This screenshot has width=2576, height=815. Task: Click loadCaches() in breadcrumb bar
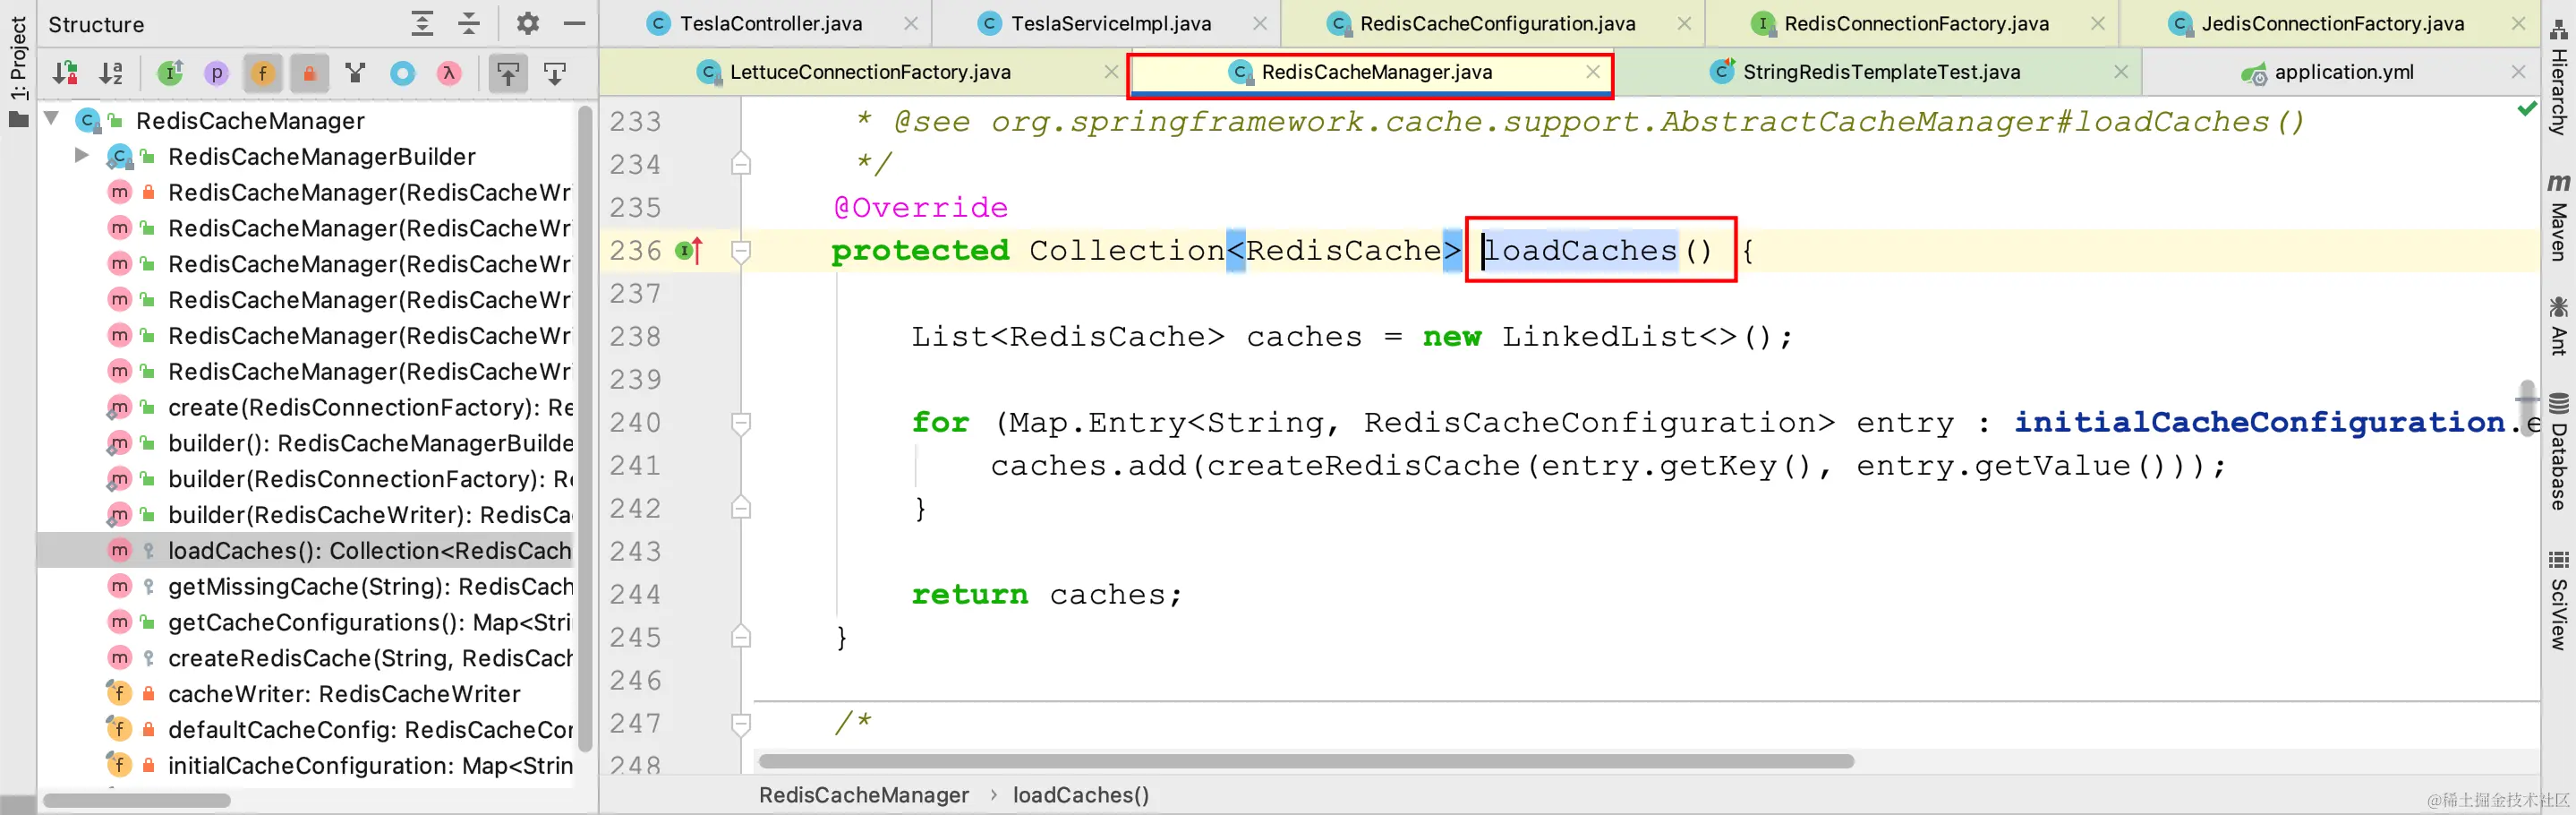[1081, 795]
